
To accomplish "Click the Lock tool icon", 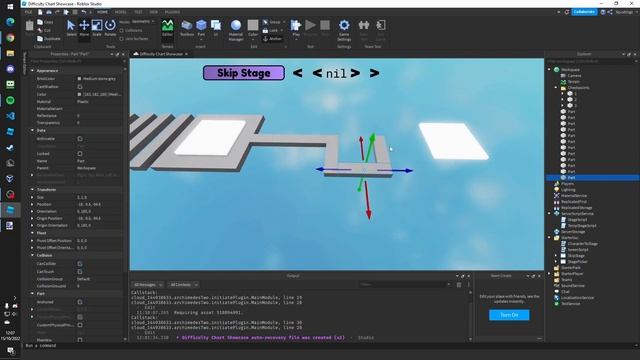I will (x=265, y=30).
